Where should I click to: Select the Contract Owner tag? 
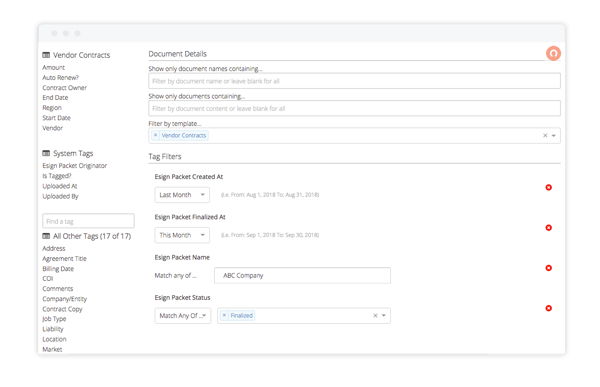pos(65,88)
